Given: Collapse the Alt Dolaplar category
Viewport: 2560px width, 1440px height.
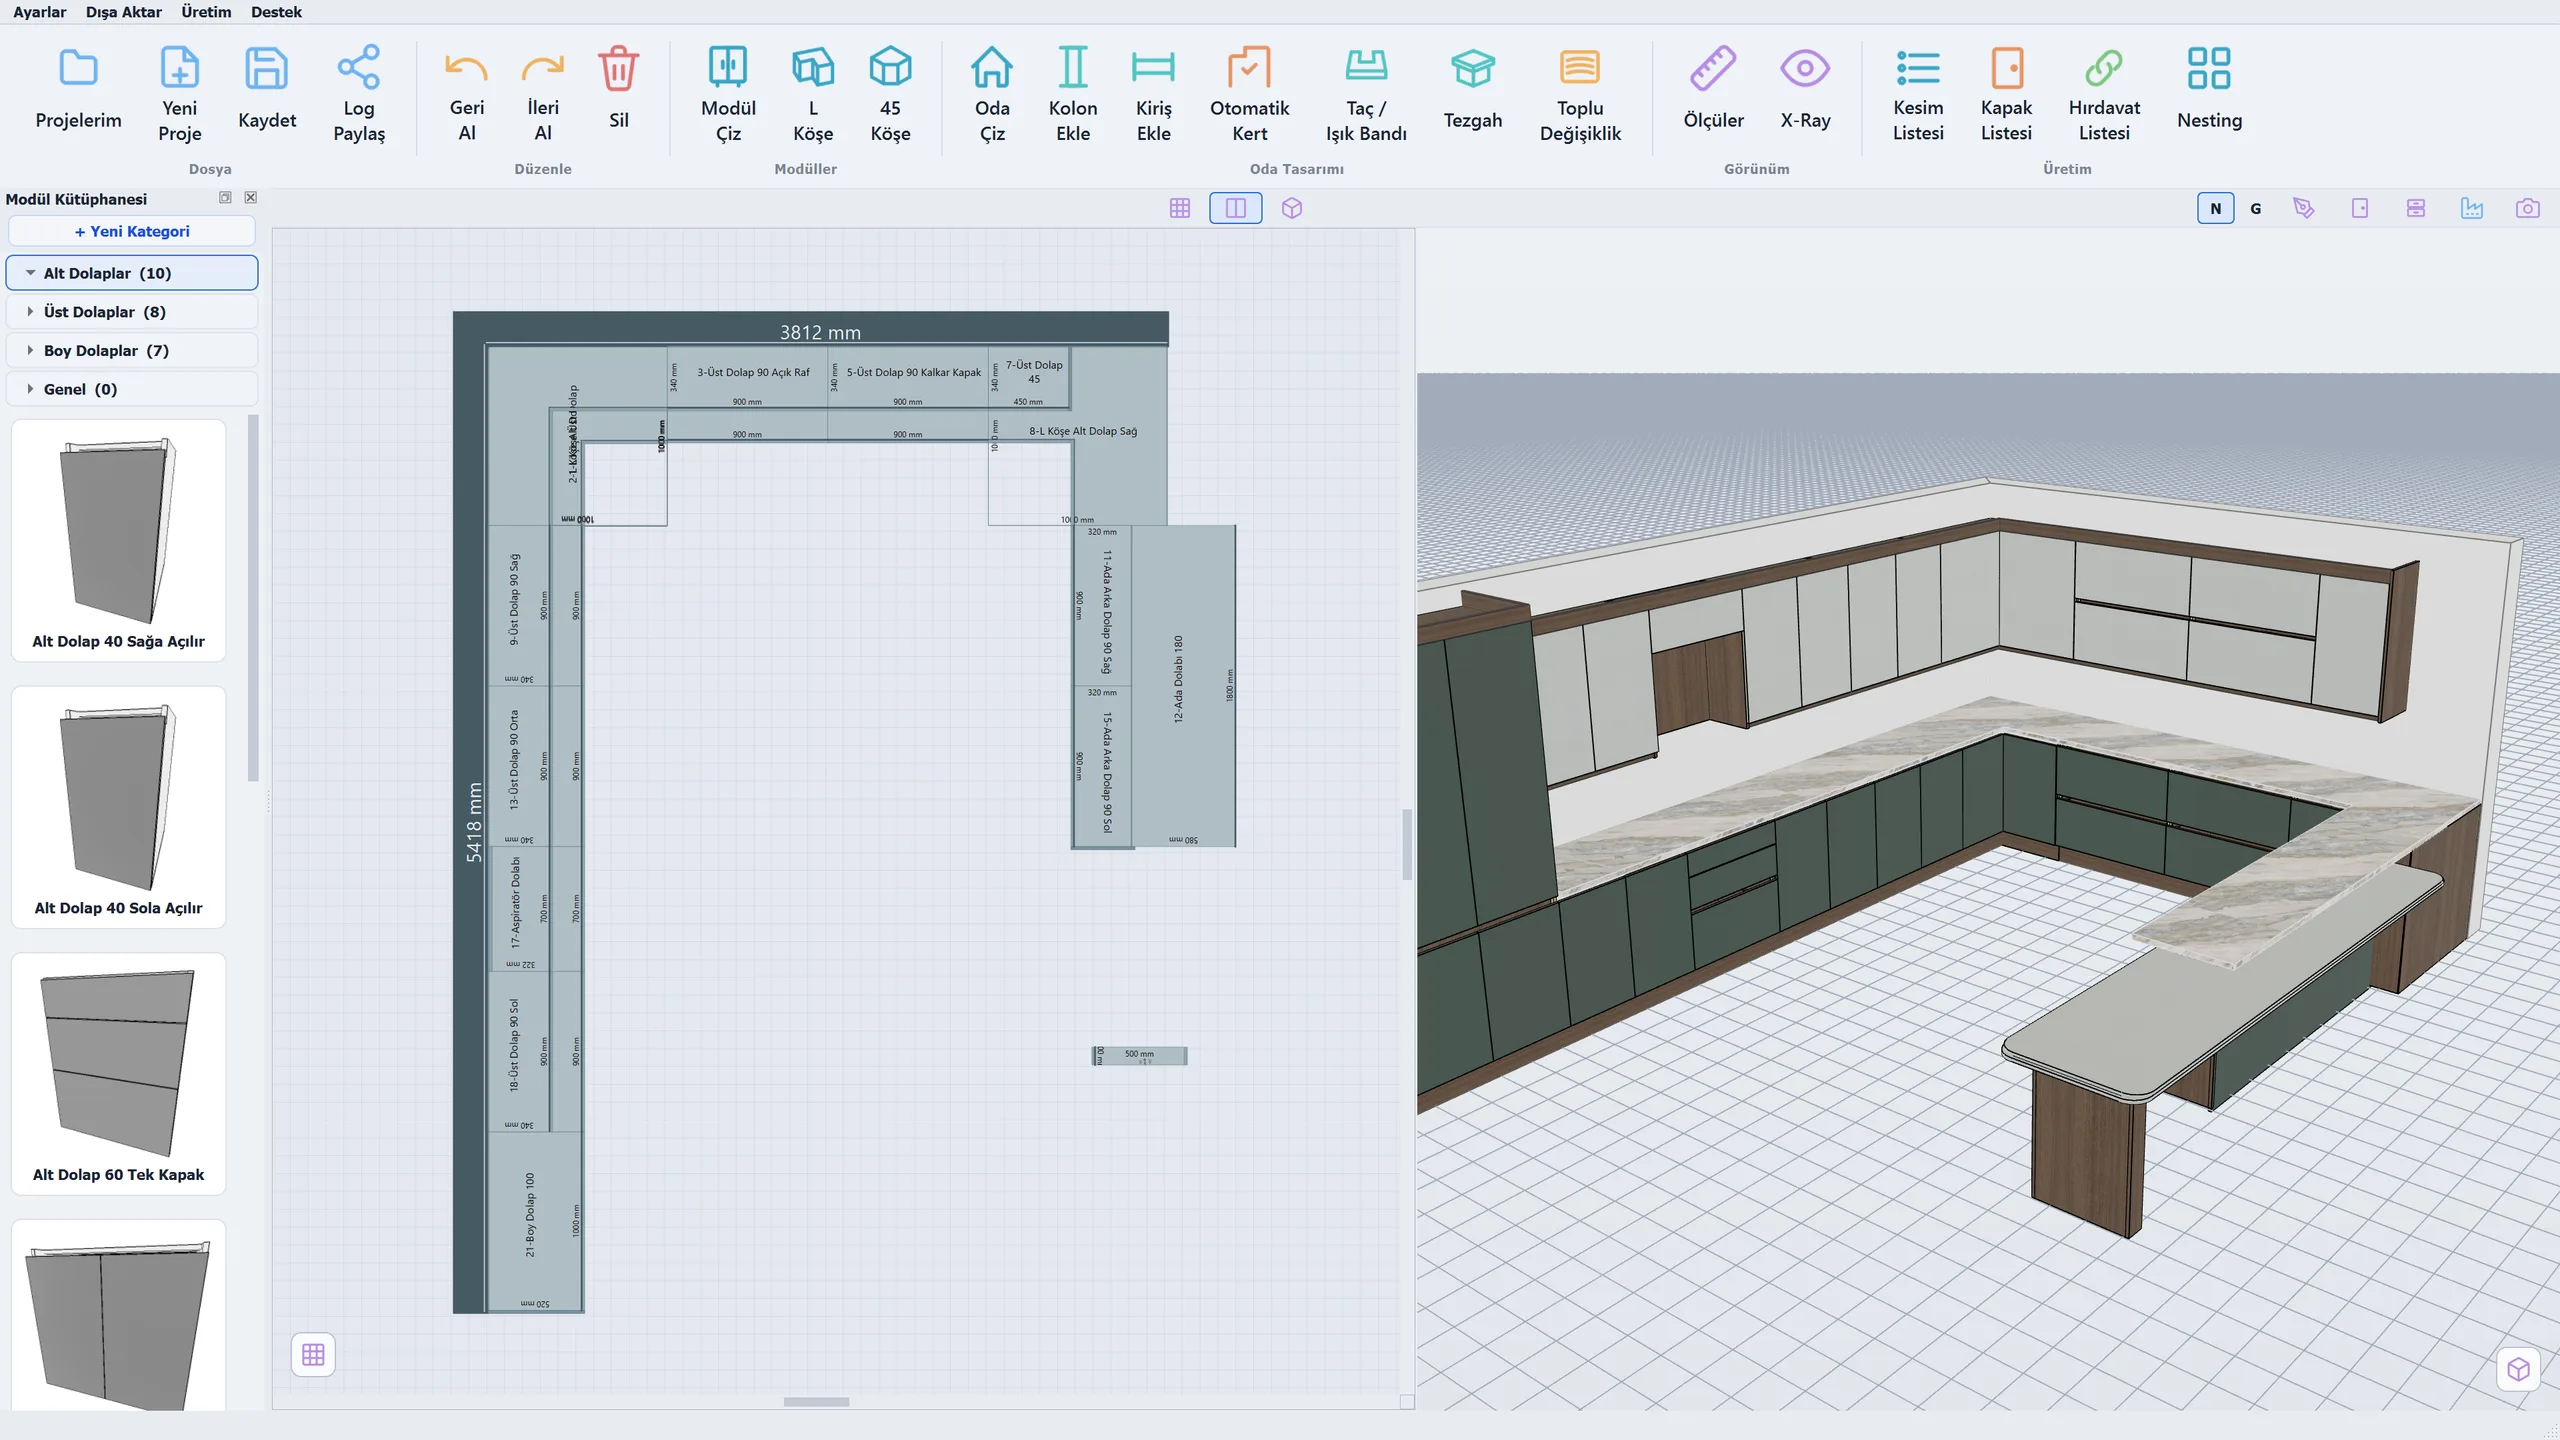Looking at the screenshot, I should click(132, 273).
